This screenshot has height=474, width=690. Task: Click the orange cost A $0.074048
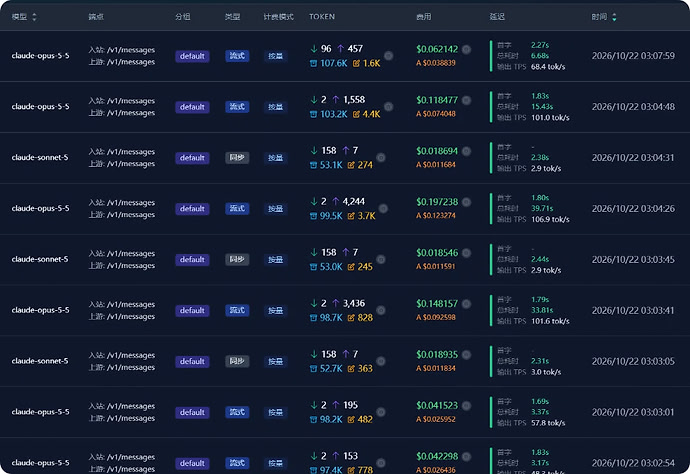coord(436,114)
